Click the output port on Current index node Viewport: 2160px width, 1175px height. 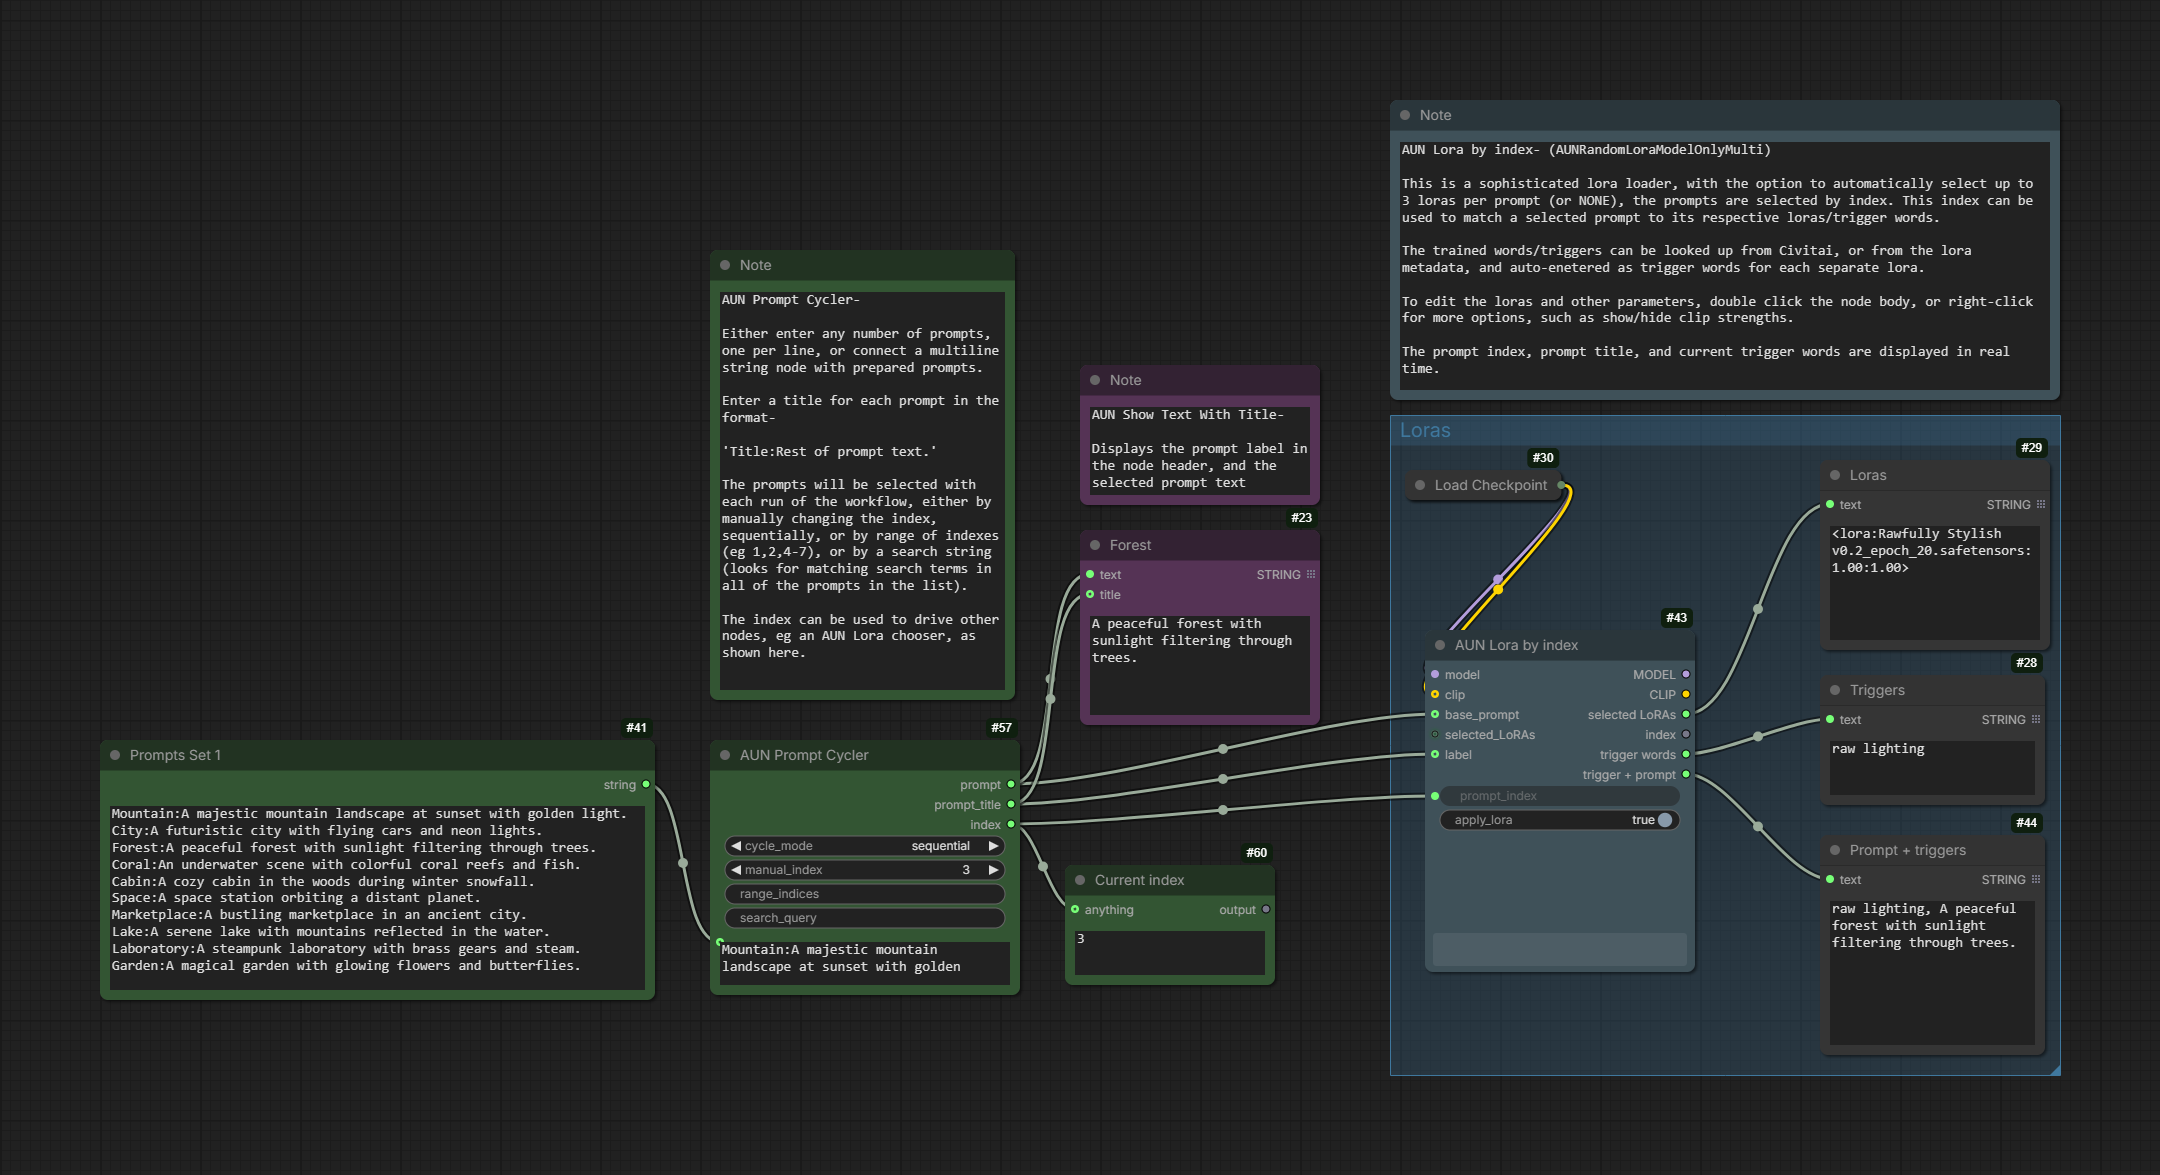click(x=1266, y=909)
